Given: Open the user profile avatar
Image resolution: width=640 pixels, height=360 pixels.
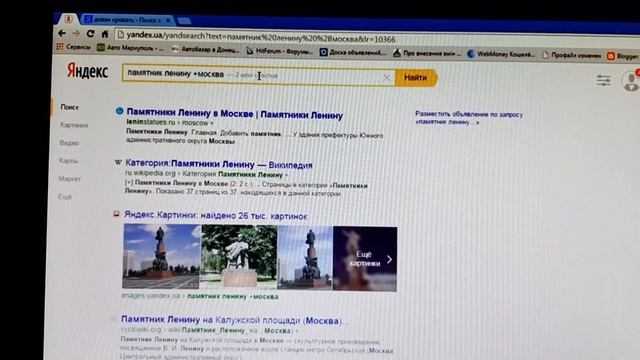Looking at the screenshot, I should (631, 81).
